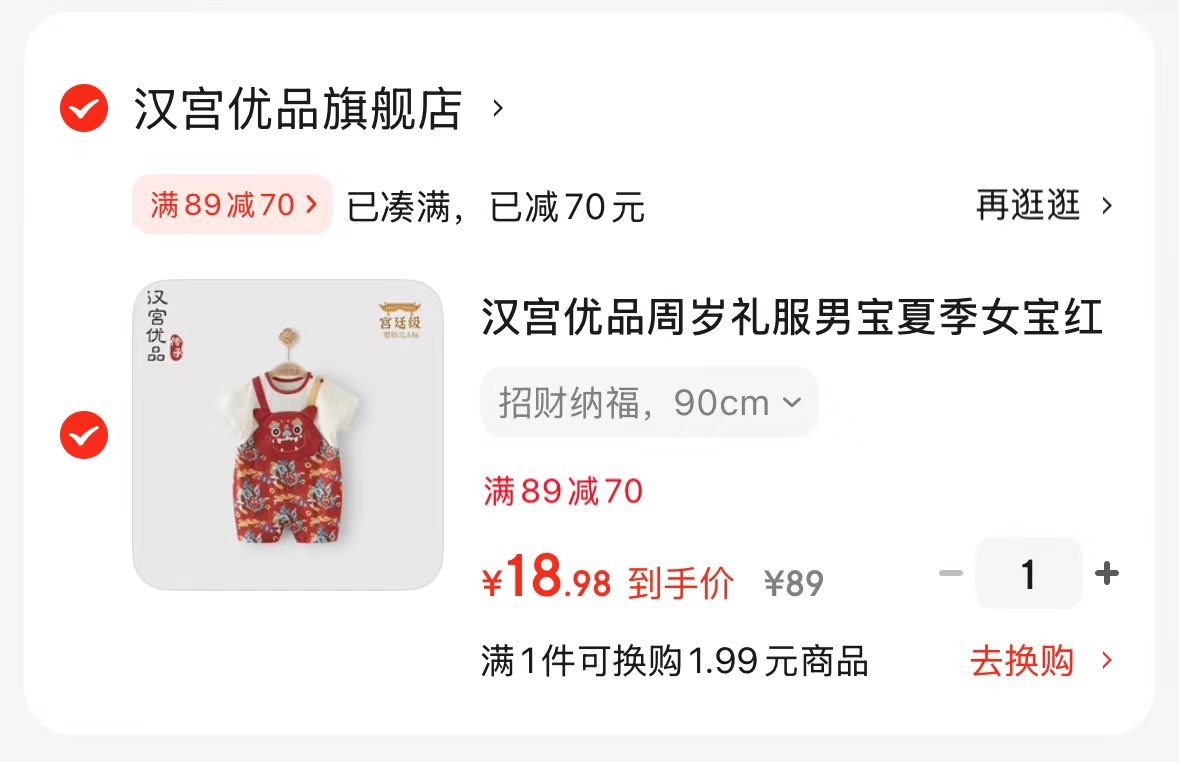The image size is (1179, 762).
Task: Tap 去换购 to redeem add-on
Action: 1022,661
